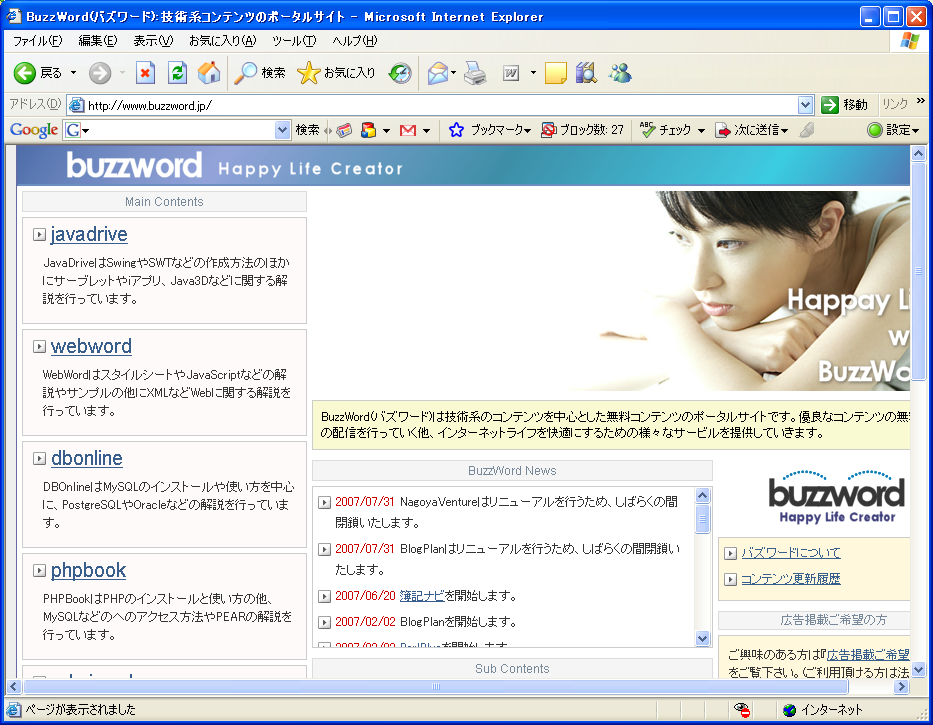
Task: Open Google toolbar Settings (設定) green icon
Action: (x=874, y=130)
